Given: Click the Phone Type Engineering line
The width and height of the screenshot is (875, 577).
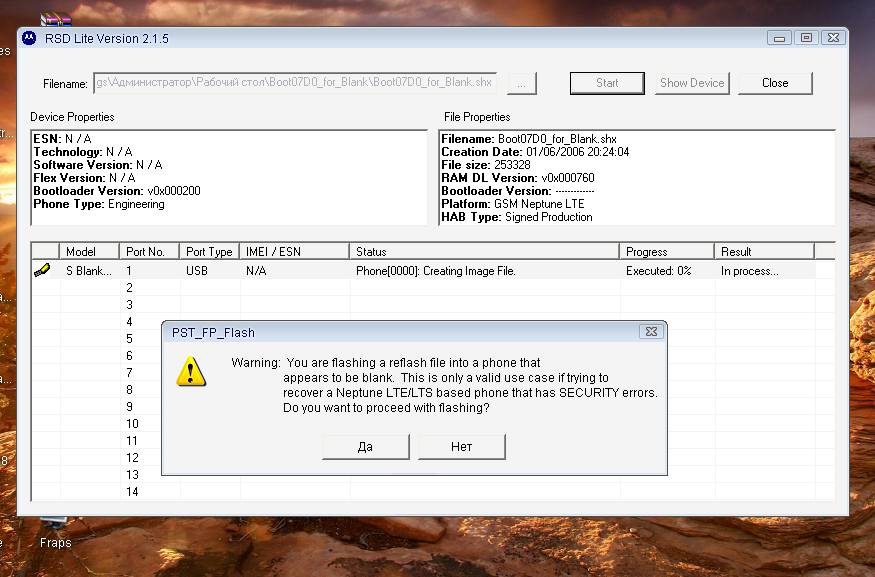Looking at the screenshot, I should 99,204.
